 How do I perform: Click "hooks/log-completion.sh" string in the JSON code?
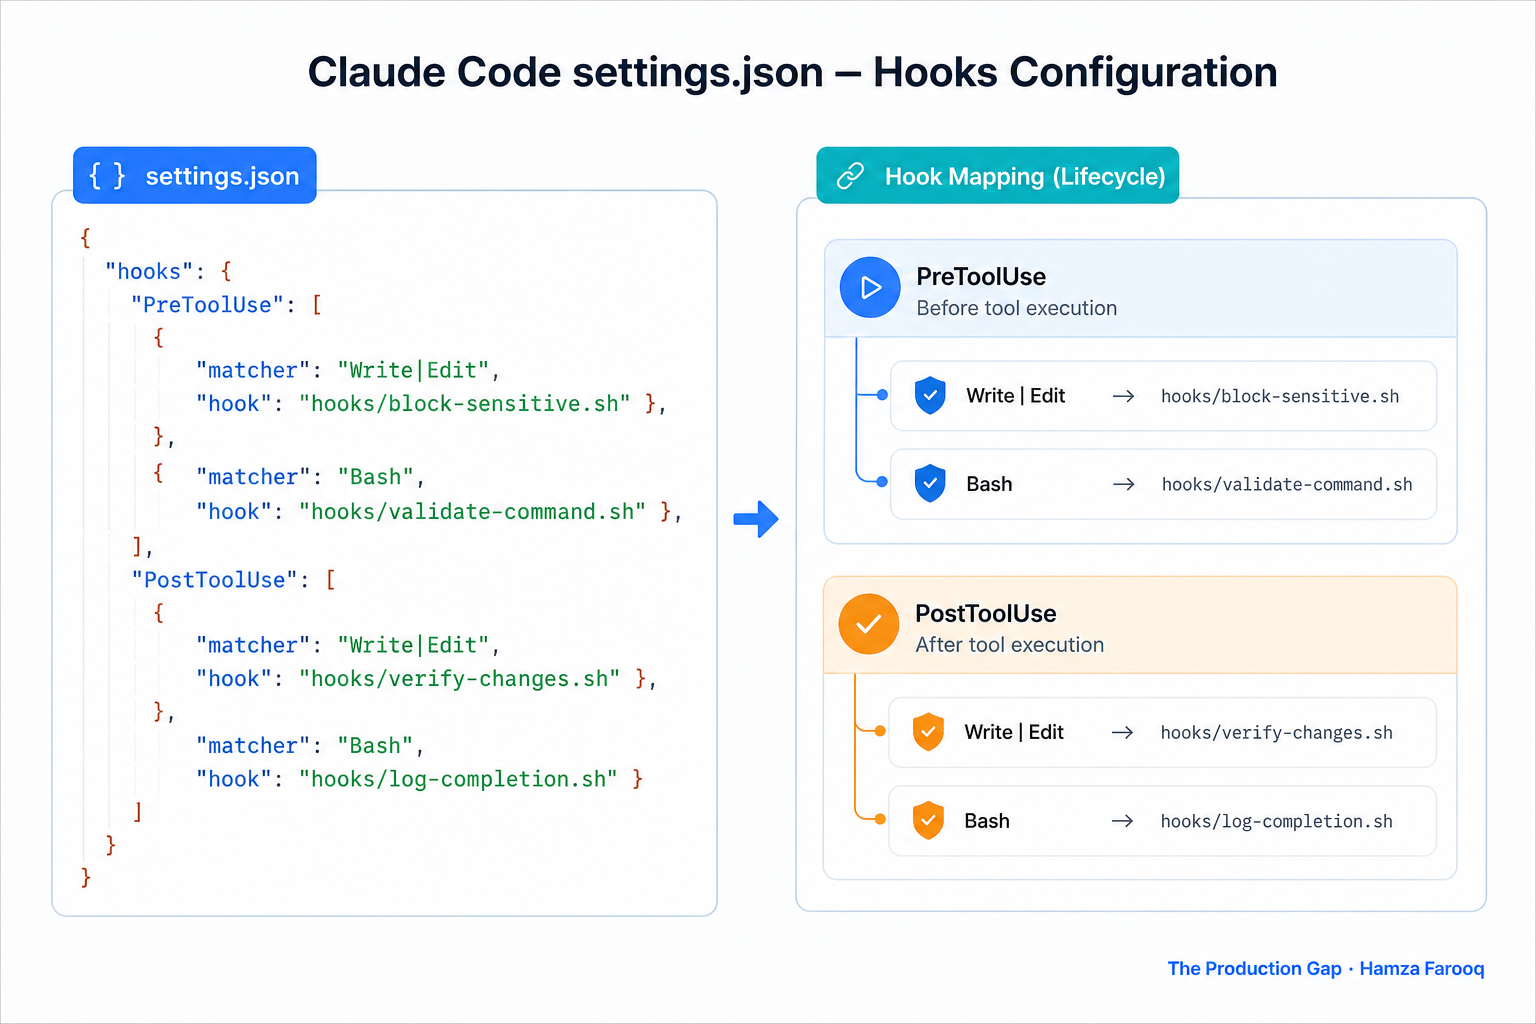tap(458, 778)
